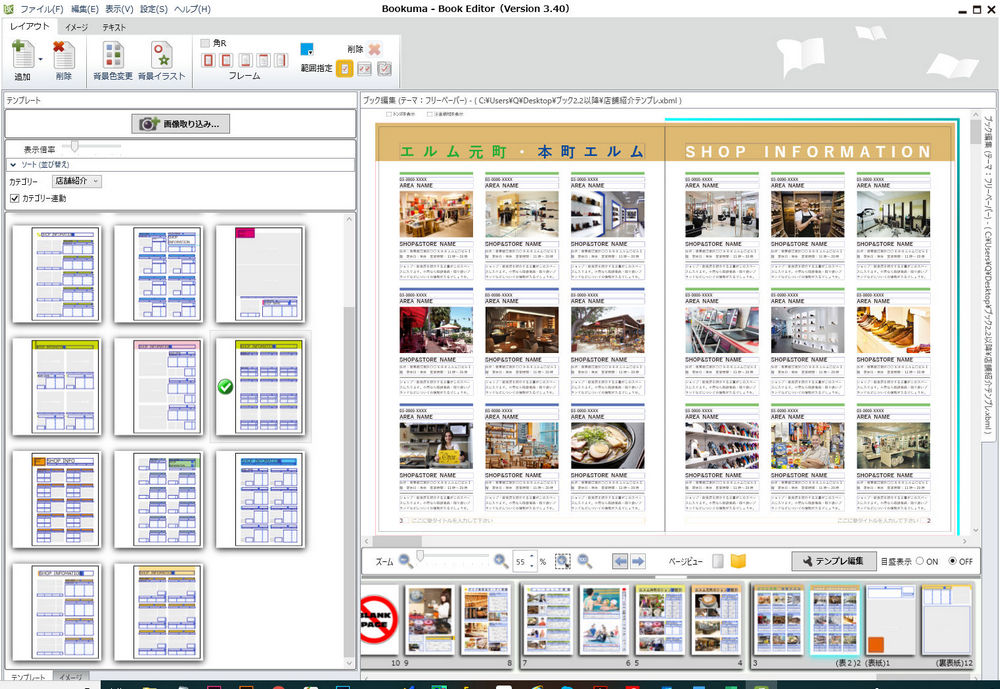Open the カテゴリー dropdown showing 店舗紹介

click(76, 181)
